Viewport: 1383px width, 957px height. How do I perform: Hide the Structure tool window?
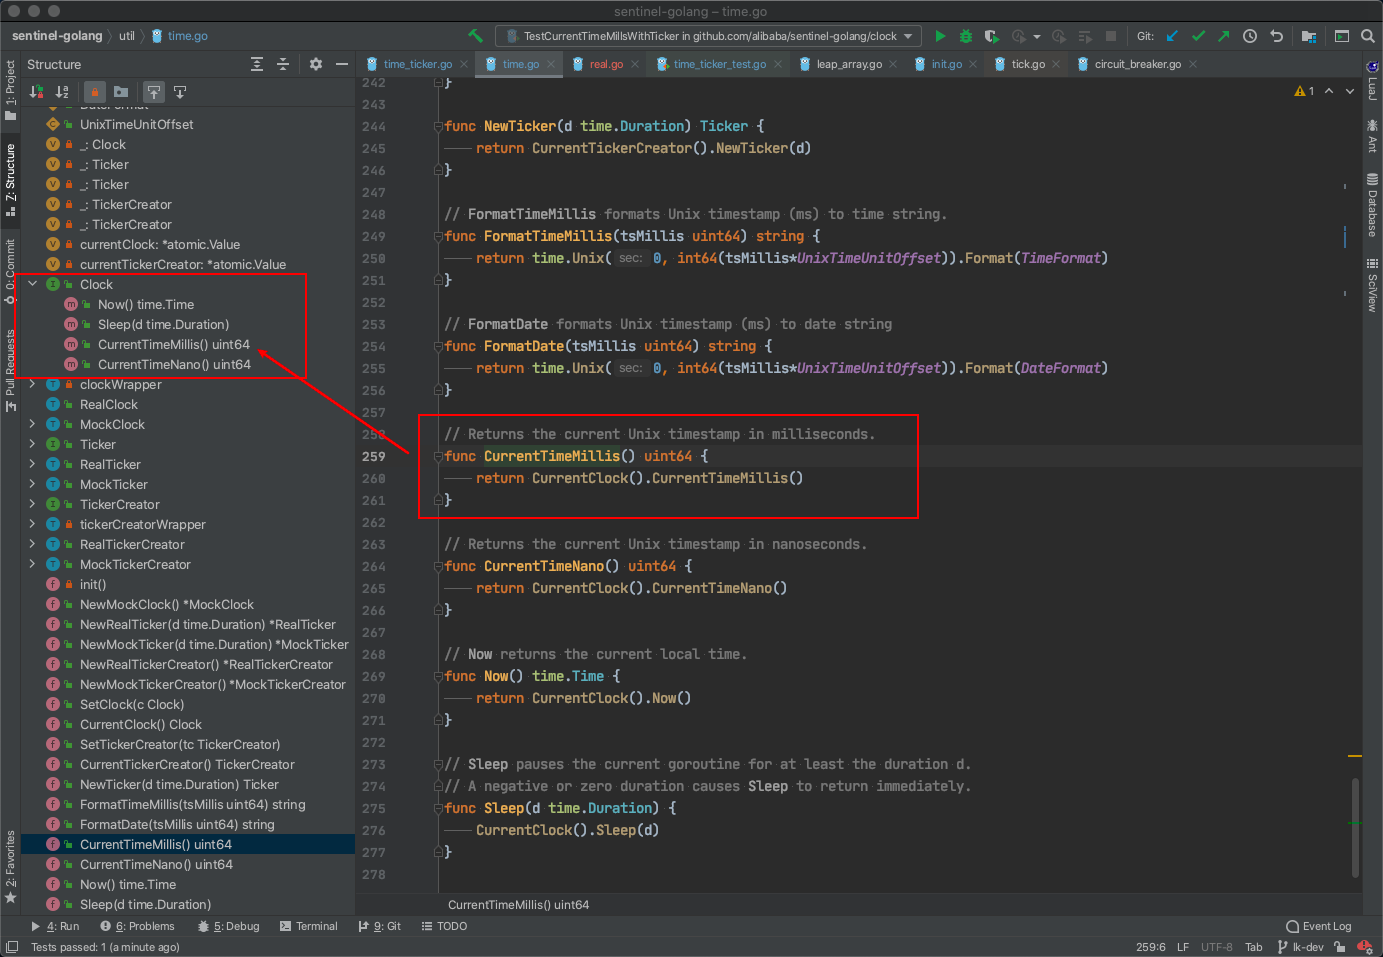pyautogui.click(x=342, y=64)
